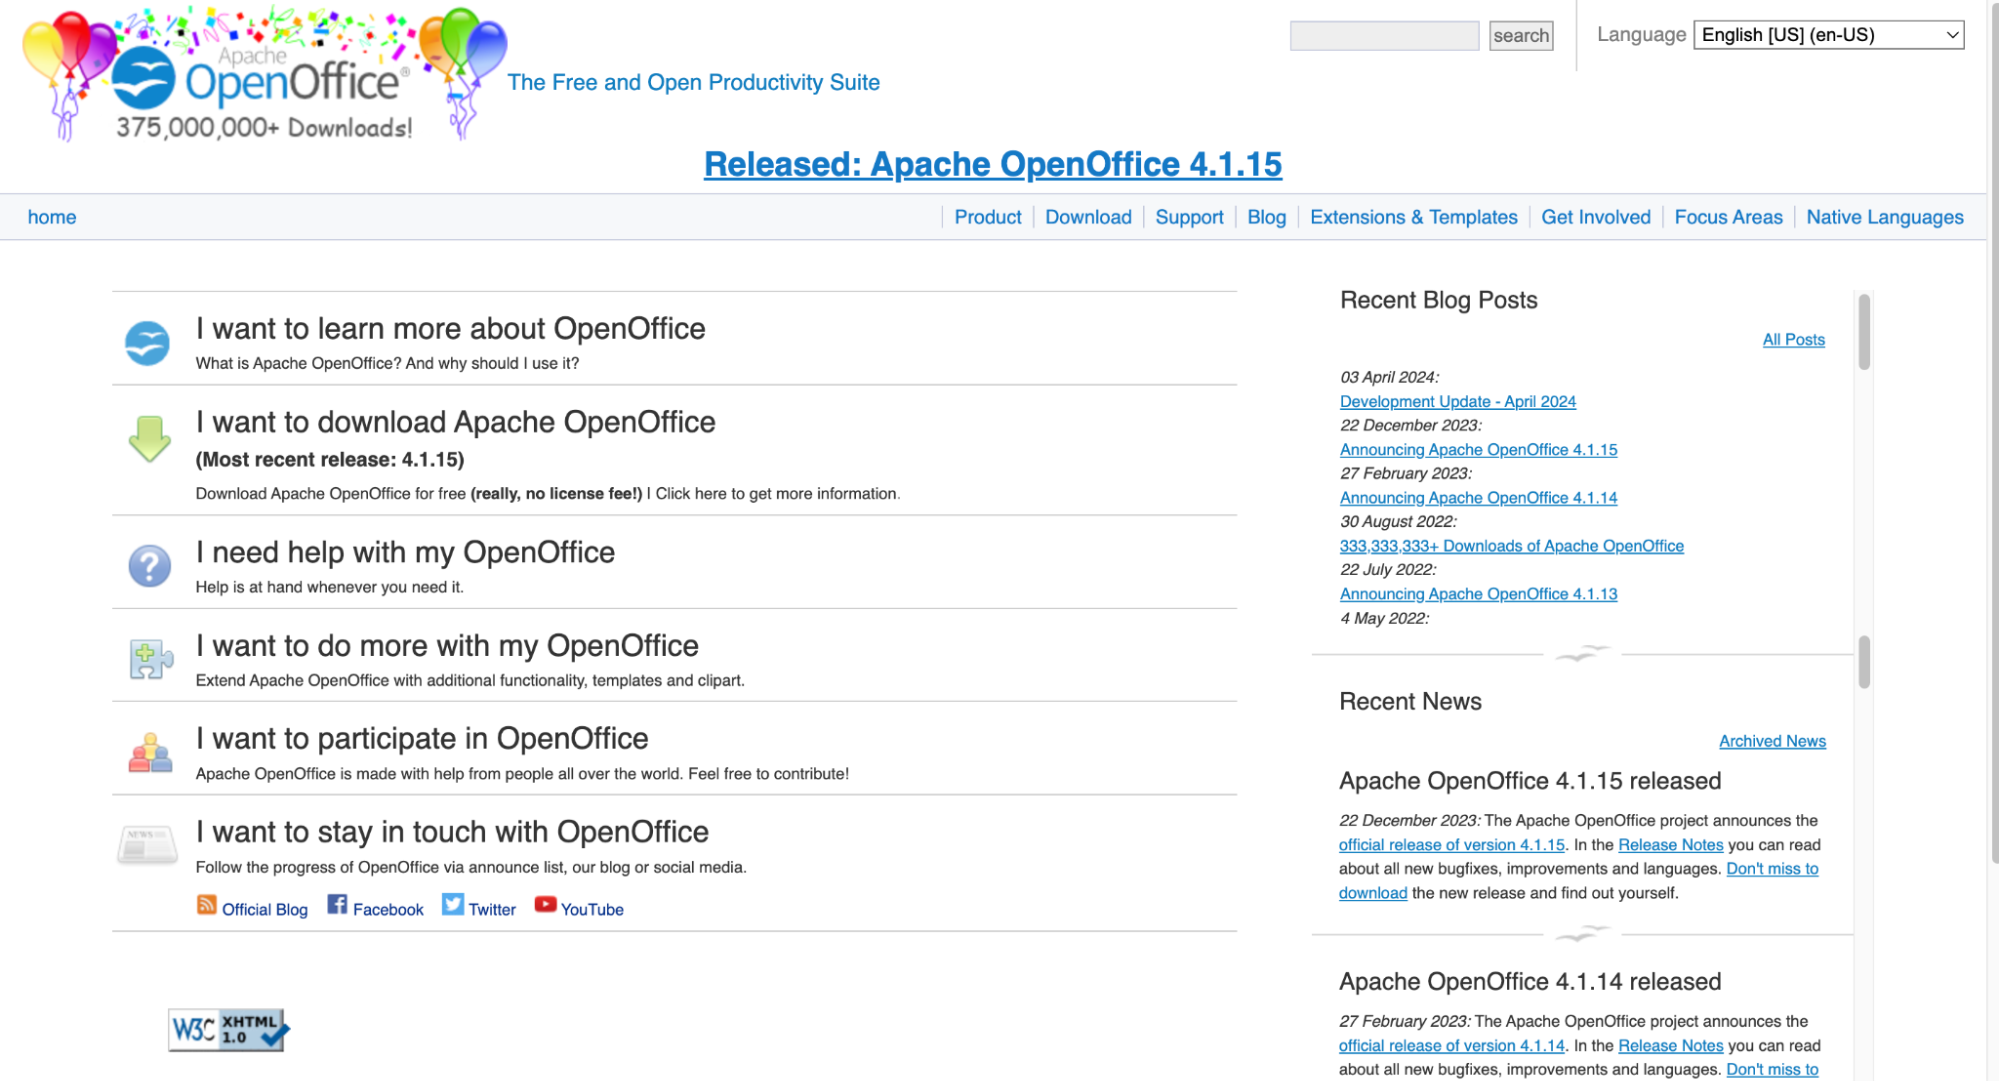1999x1081 pixels.
Task: Click the newspaper stay in touch icon
Action: click(147, 844)
